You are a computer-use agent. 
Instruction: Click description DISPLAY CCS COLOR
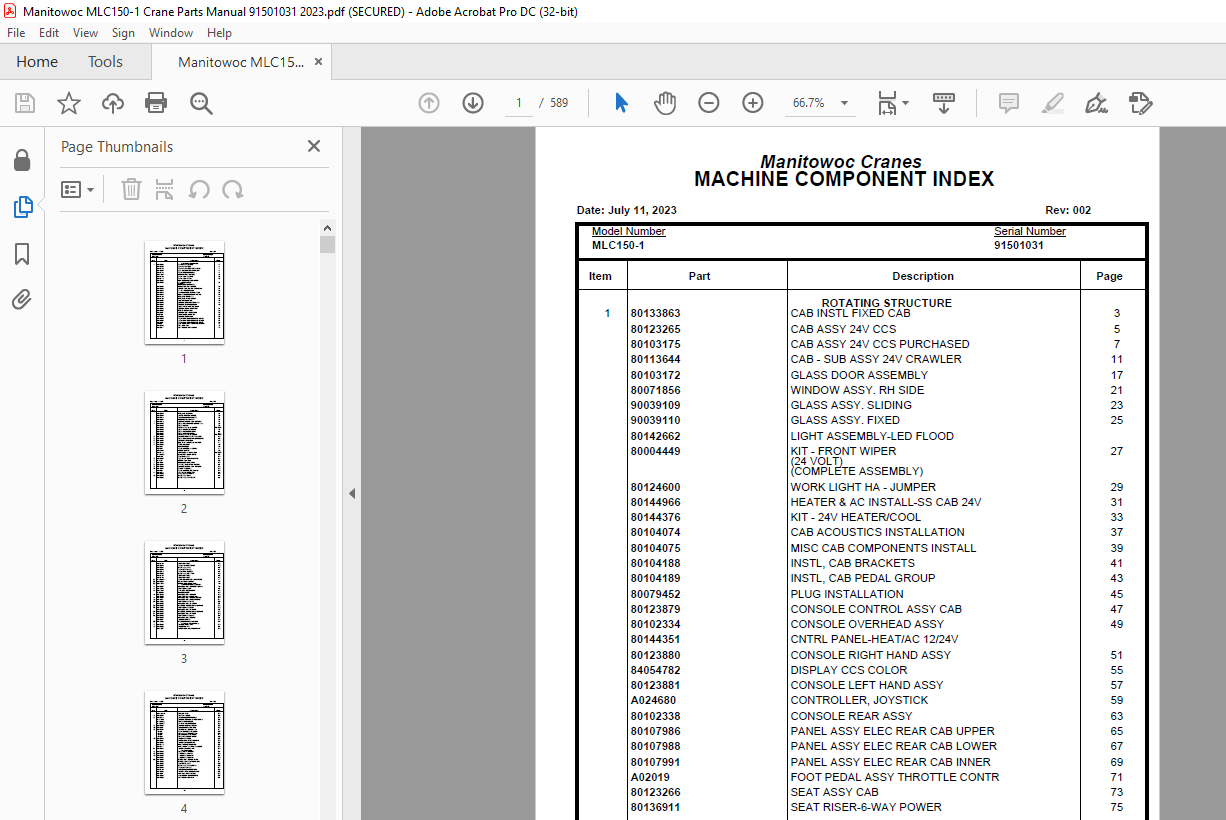pyautogui.click(x=849, y=670)
